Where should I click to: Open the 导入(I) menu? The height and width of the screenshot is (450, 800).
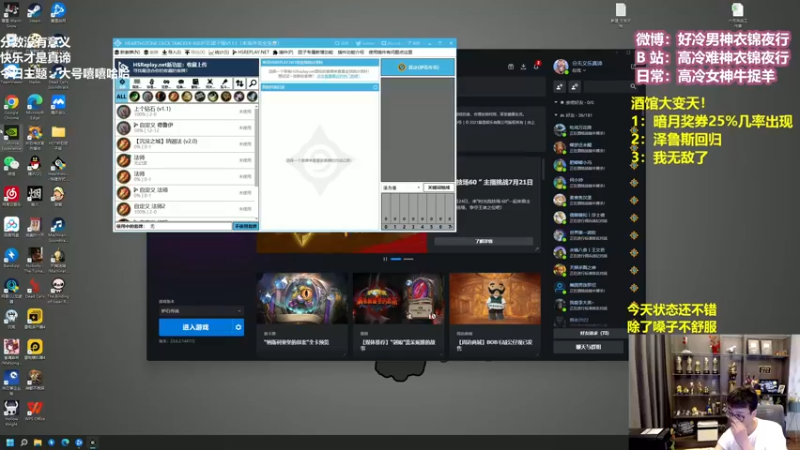pyautogui.click(x=172, y=52)
